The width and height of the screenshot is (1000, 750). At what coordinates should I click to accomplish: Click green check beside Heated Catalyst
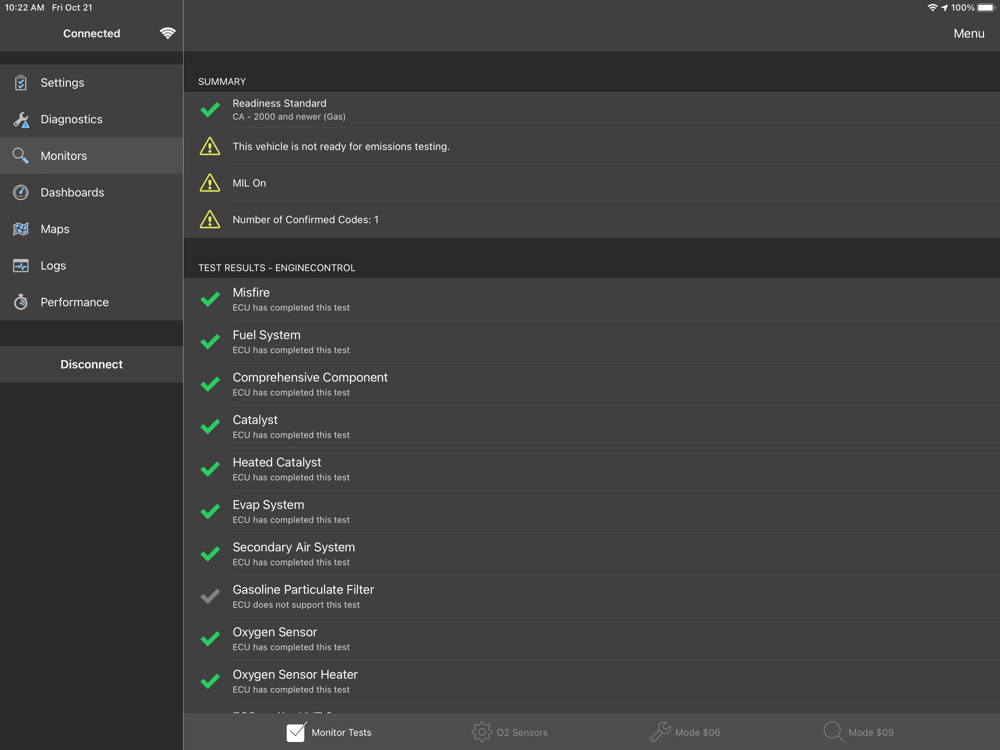tap(210, 469)
